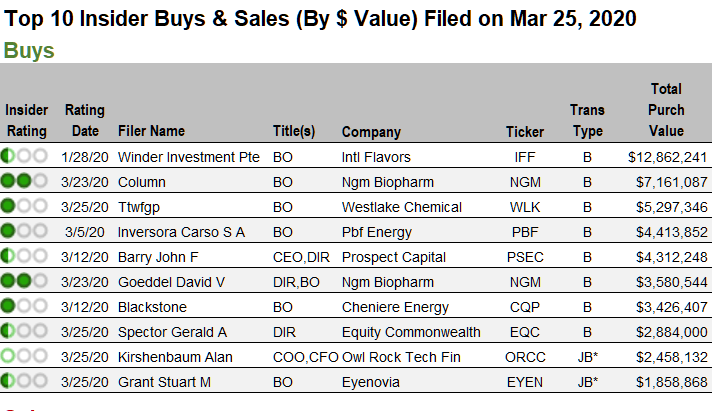Click the IFF ticker symbol
Screen dimensions: 712x411
(525, 157)
